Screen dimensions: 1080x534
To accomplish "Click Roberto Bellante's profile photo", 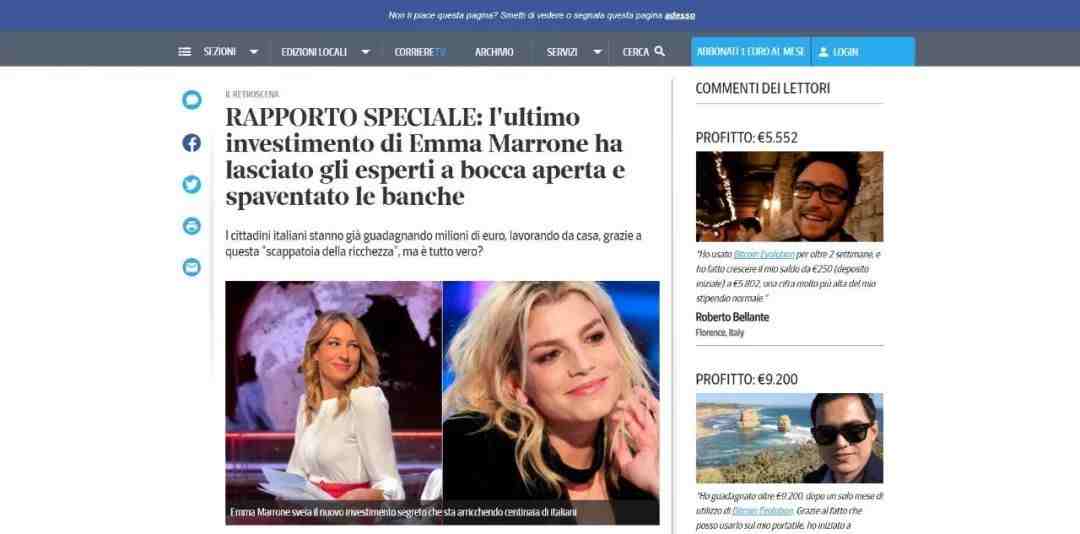I will pos(789,196).
